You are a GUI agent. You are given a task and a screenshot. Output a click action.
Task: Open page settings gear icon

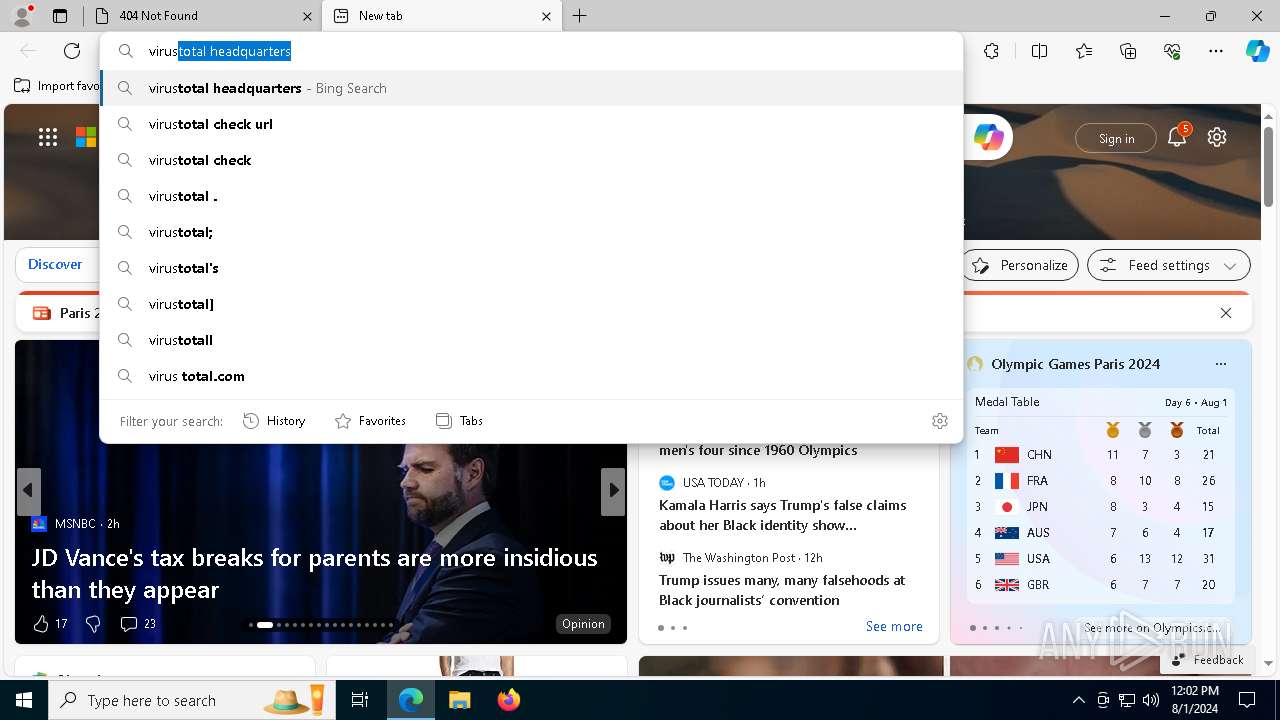(1216, 138)
